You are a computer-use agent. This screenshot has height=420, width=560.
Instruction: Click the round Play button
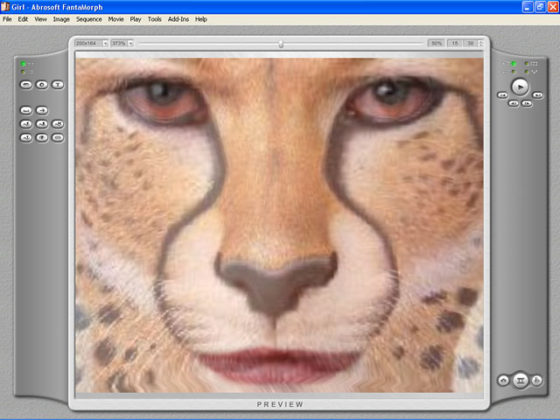coord(520,87)
